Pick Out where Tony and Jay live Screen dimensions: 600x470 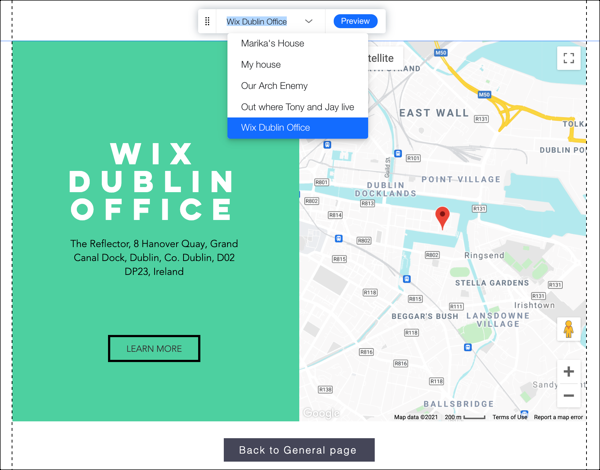click(297, 107)
